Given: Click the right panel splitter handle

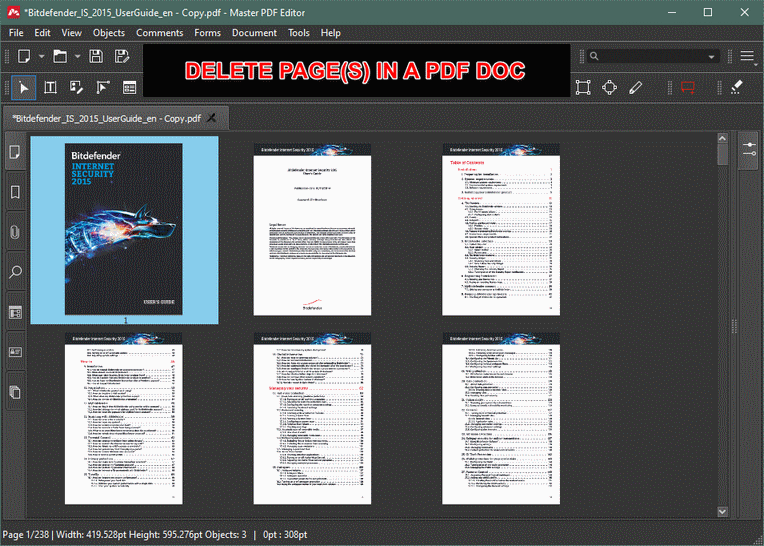Looking at the screenshot, I should point(734,325).
